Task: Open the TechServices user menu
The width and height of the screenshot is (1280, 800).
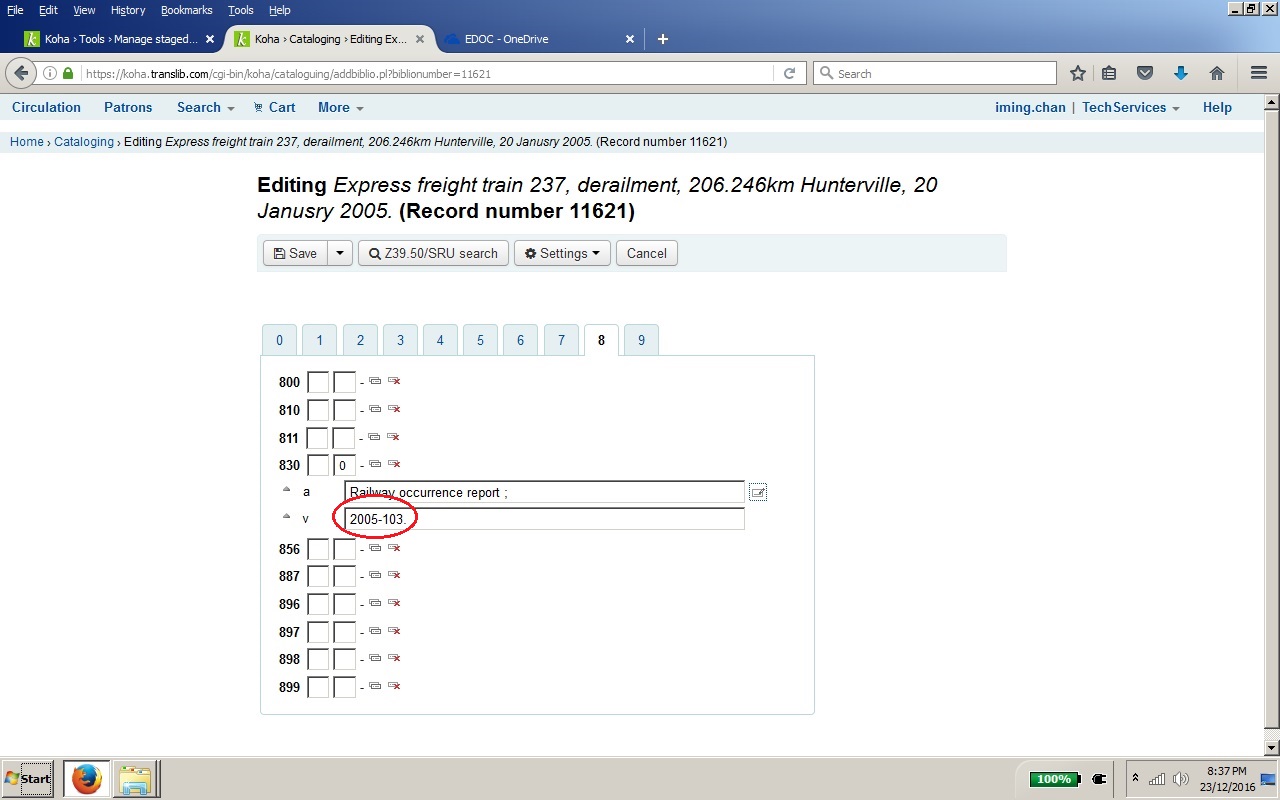Action: pyautogui.click(x=1130, y=107)
